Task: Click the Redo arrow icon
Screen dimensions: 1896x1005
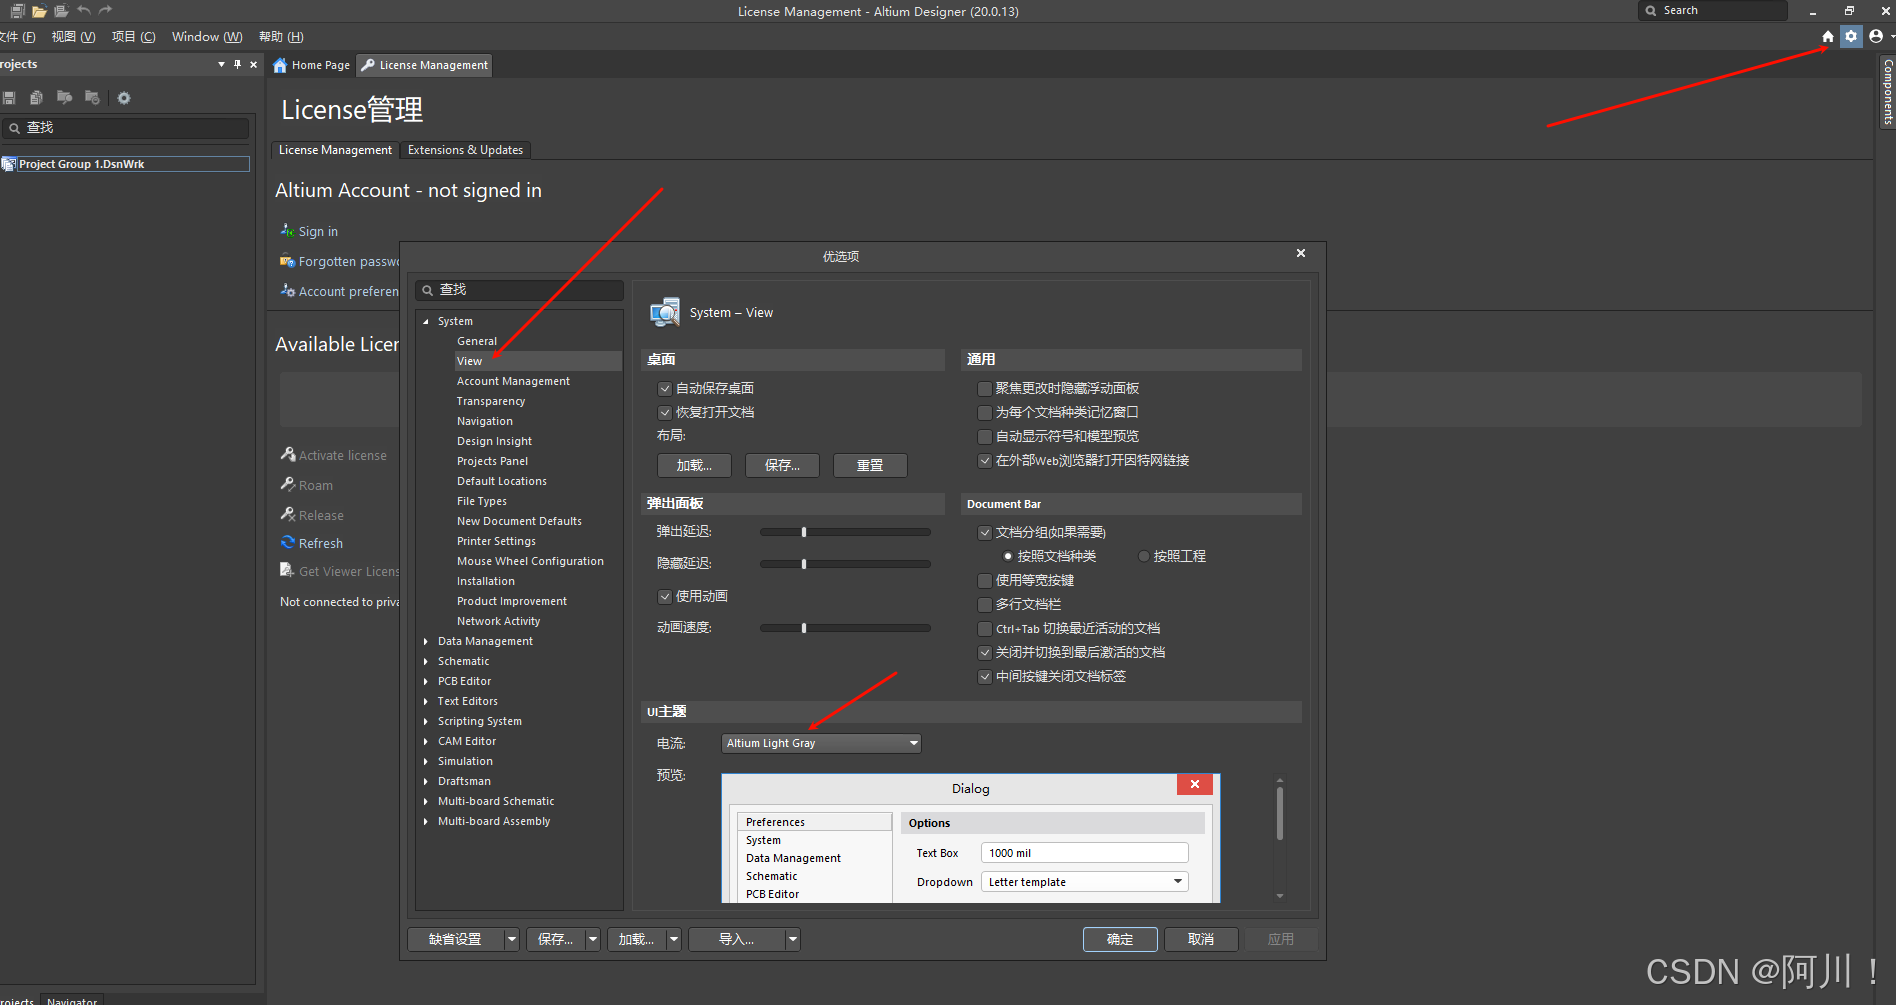Action: point(105,10)
